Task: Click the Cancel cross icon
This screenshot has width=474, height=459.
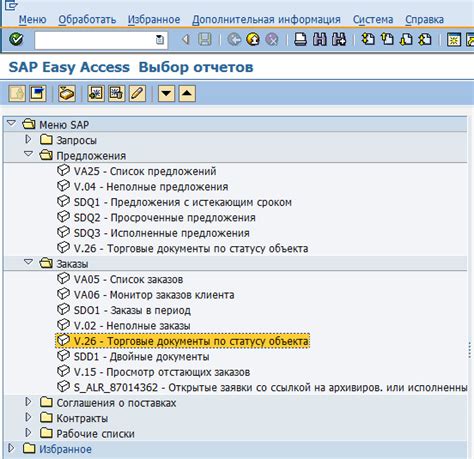Action: coord(272,39)
